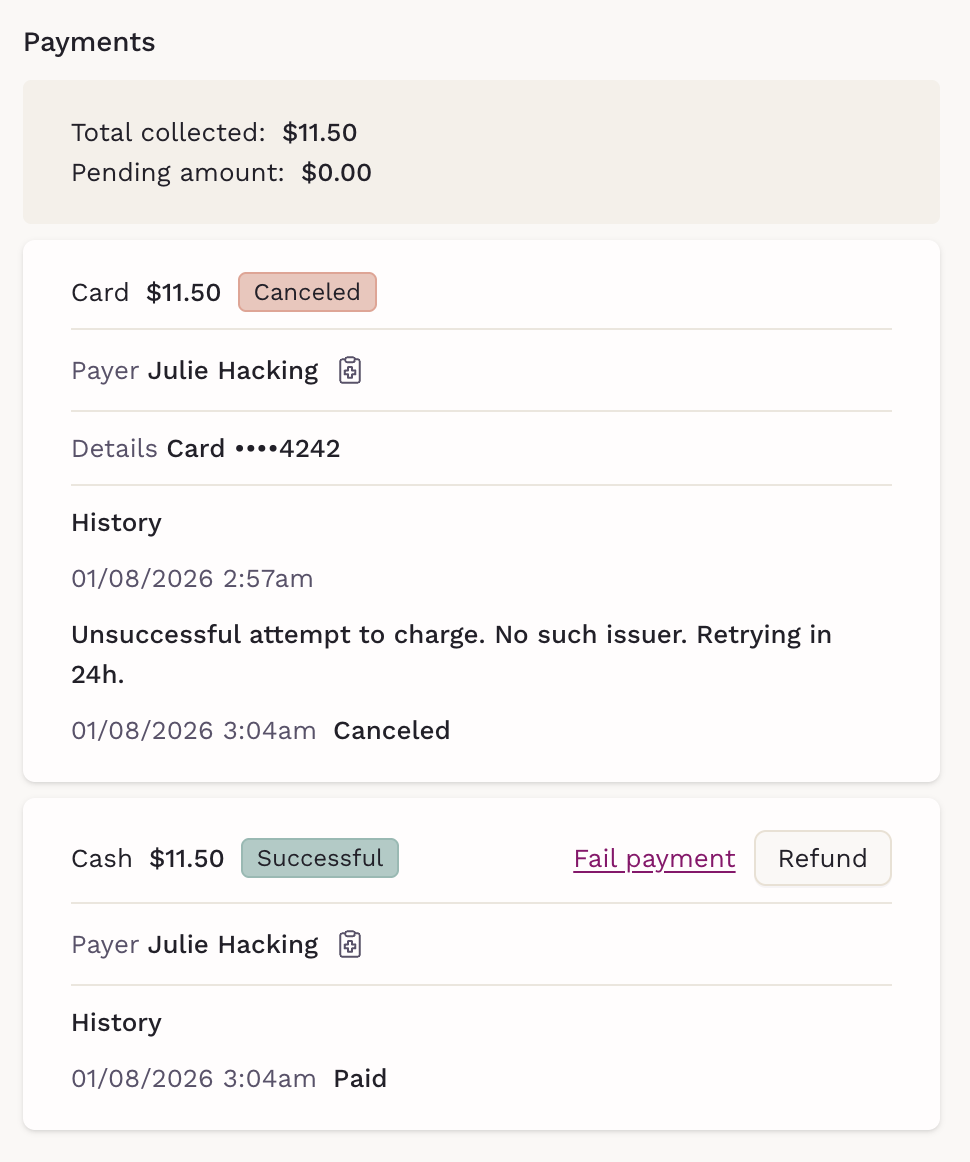Click the Card $11.50 amount
The image size is (970, 1162).
pyautogui.click(x=183, y=293)
